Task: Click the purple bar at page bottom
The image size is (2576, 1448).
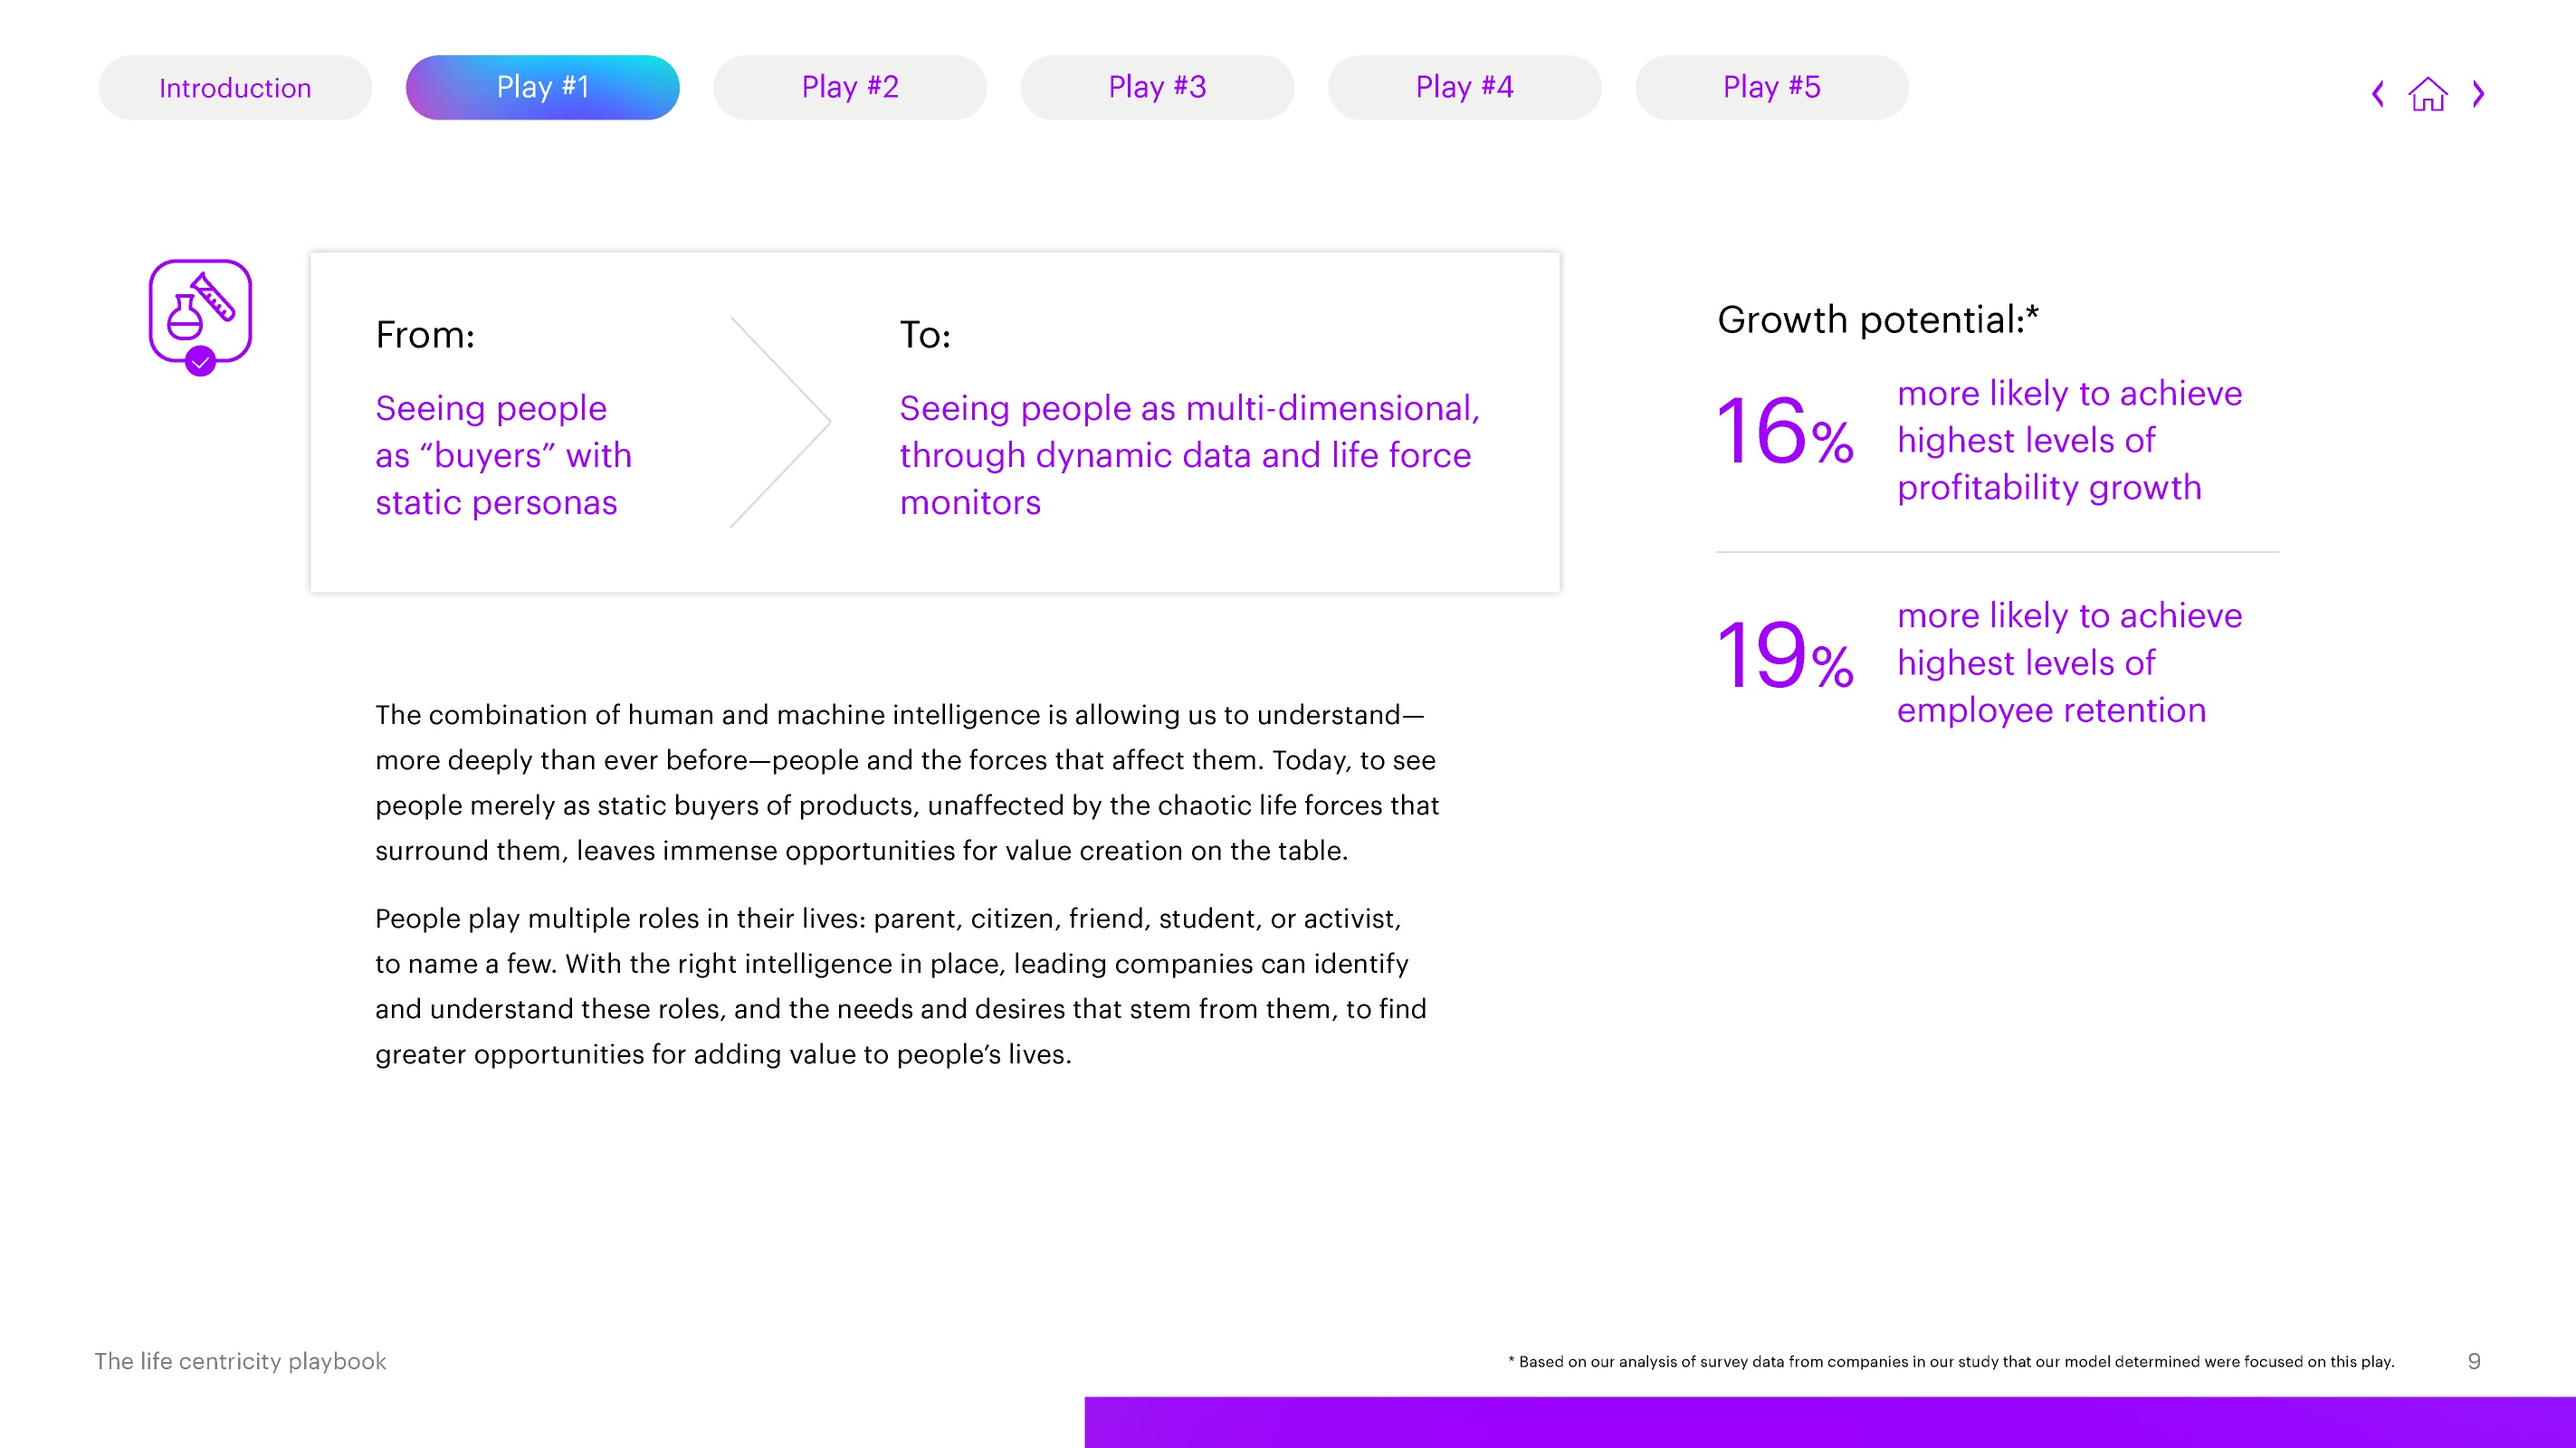Action: pos(1830,1422)
